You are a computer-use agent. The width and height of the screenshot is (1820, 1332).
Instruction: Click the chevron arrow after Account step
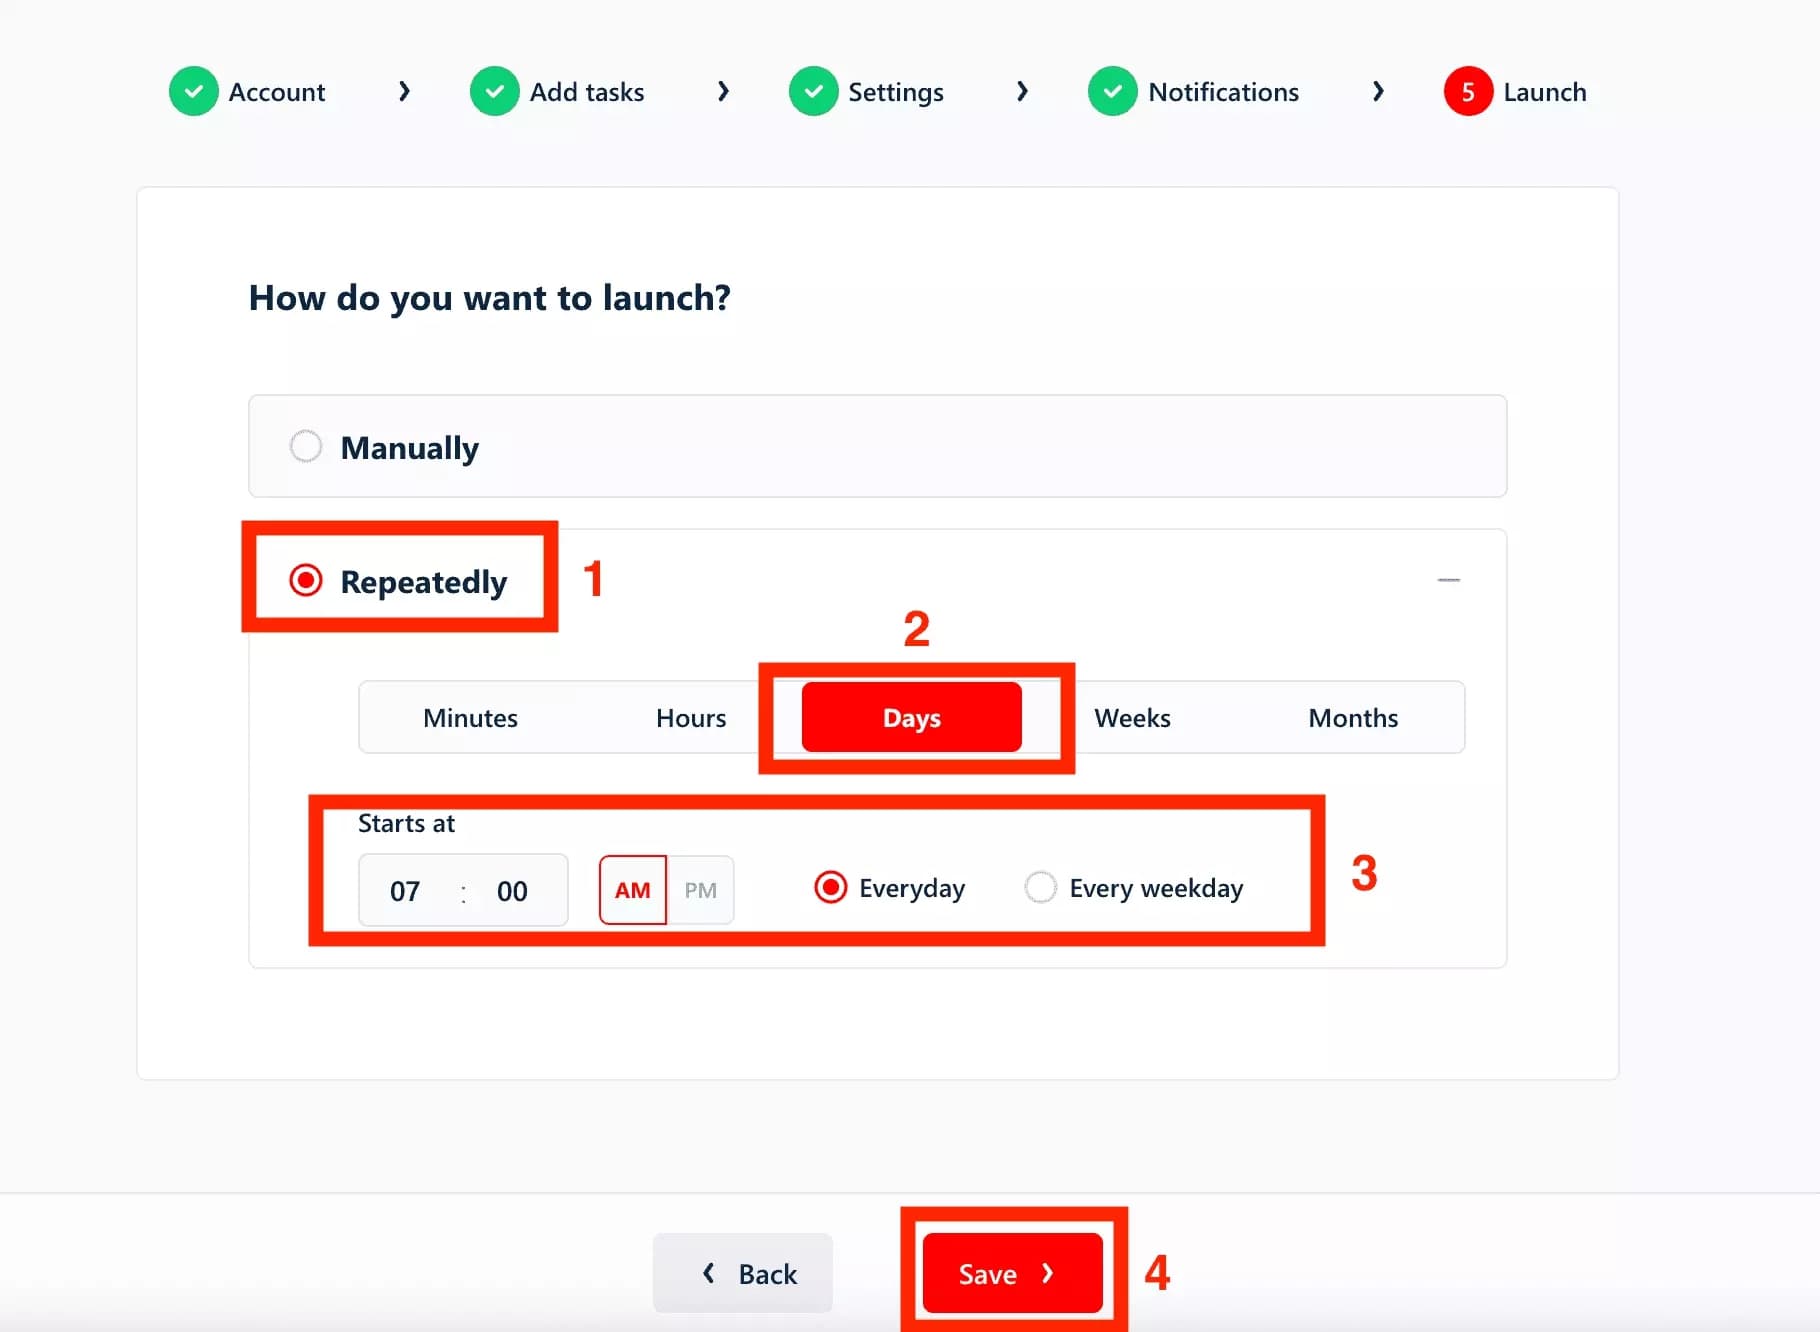404,92
